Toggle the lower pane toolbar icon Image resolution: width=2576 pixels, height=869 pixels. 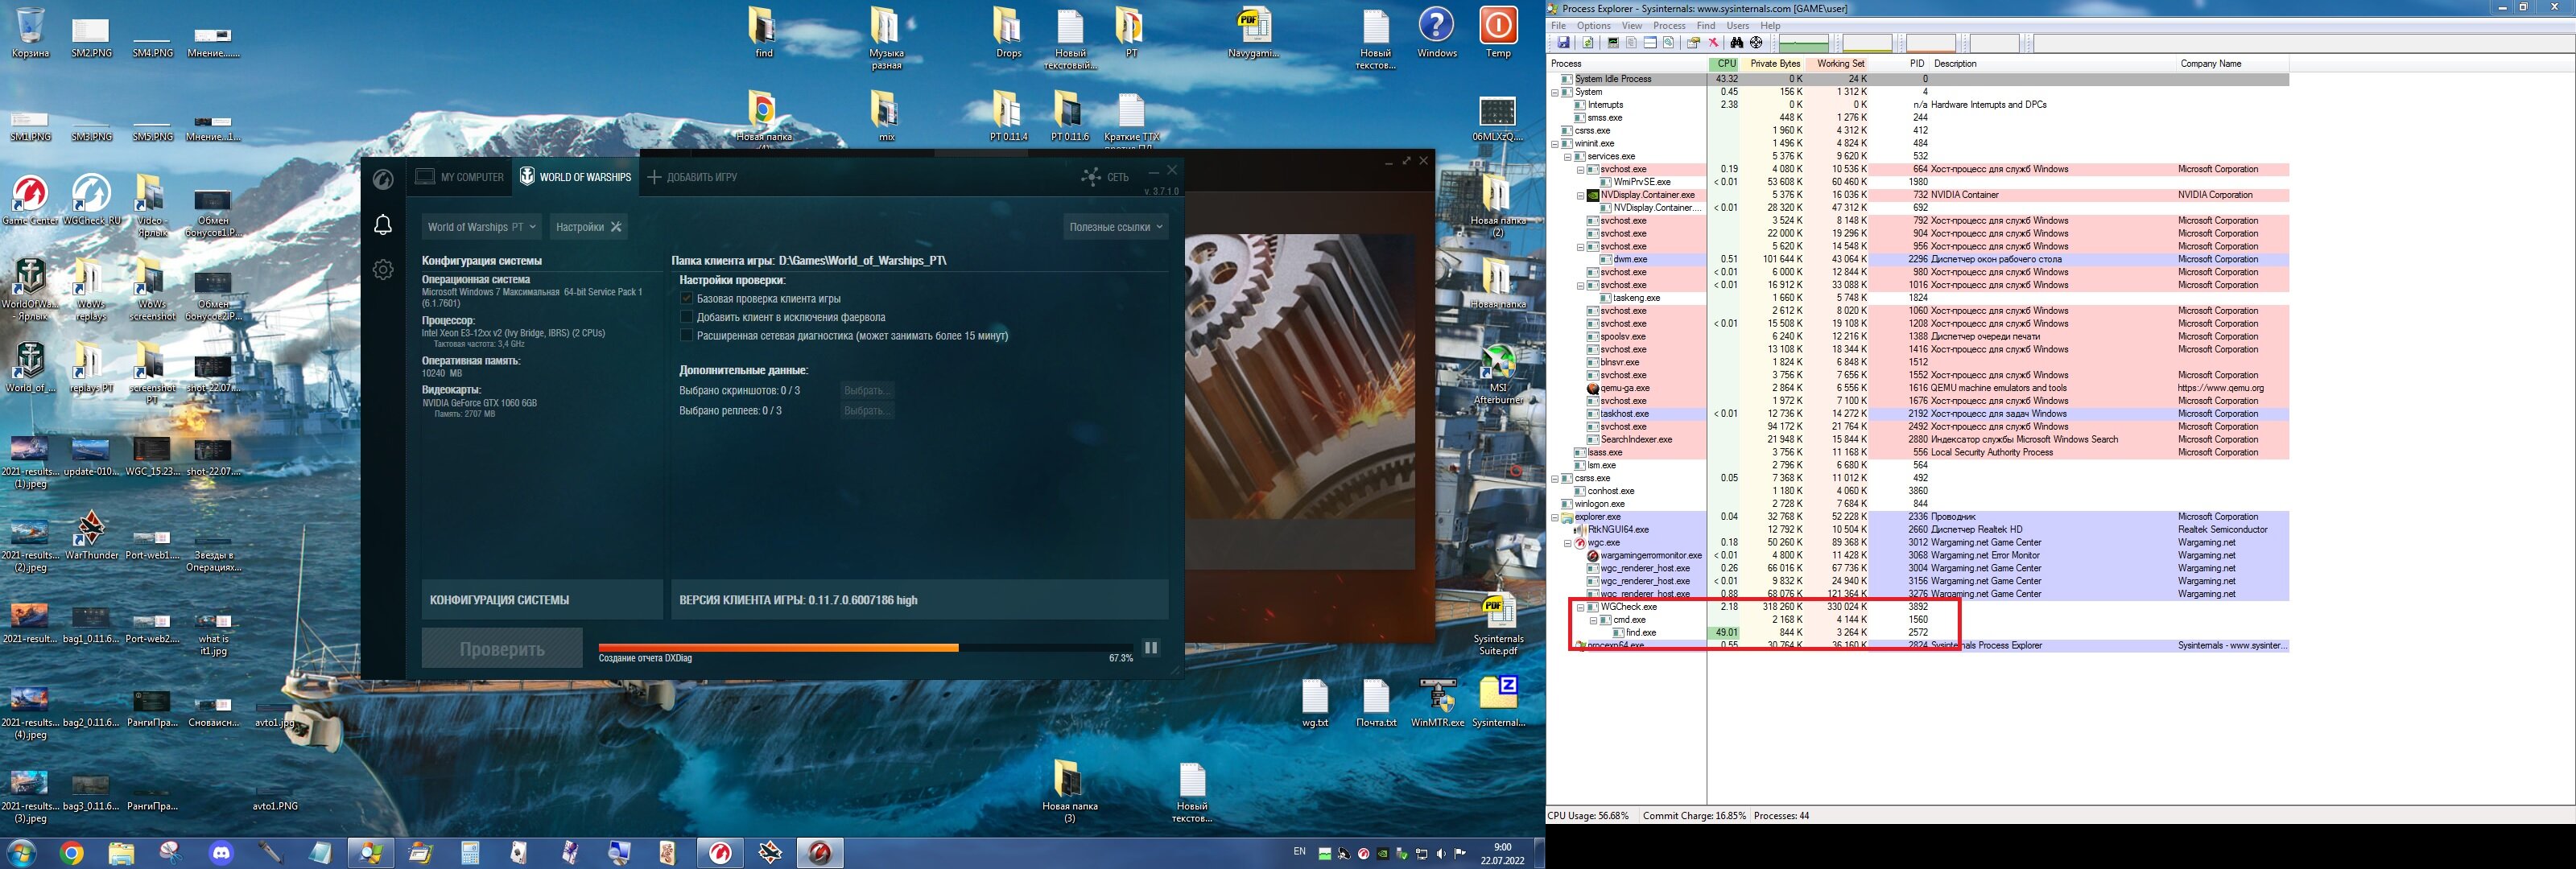click(x=1650, y=43)
